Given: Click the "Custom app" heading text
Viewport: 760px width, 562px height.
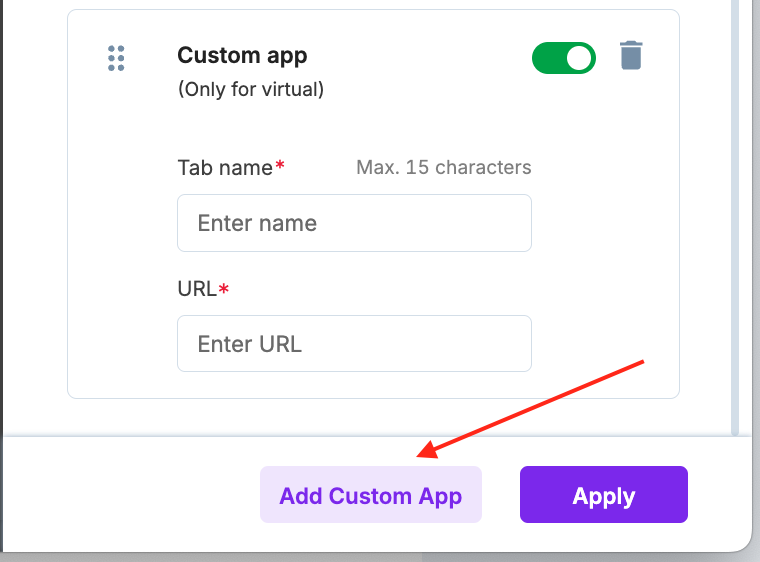Looking at the screenshot, I should coord(242,56).
